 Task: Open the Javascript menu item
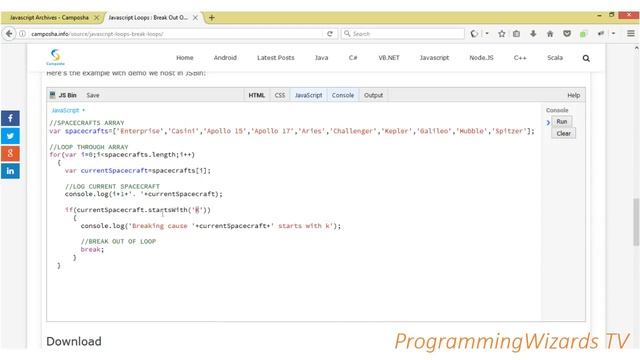point(434,58)
